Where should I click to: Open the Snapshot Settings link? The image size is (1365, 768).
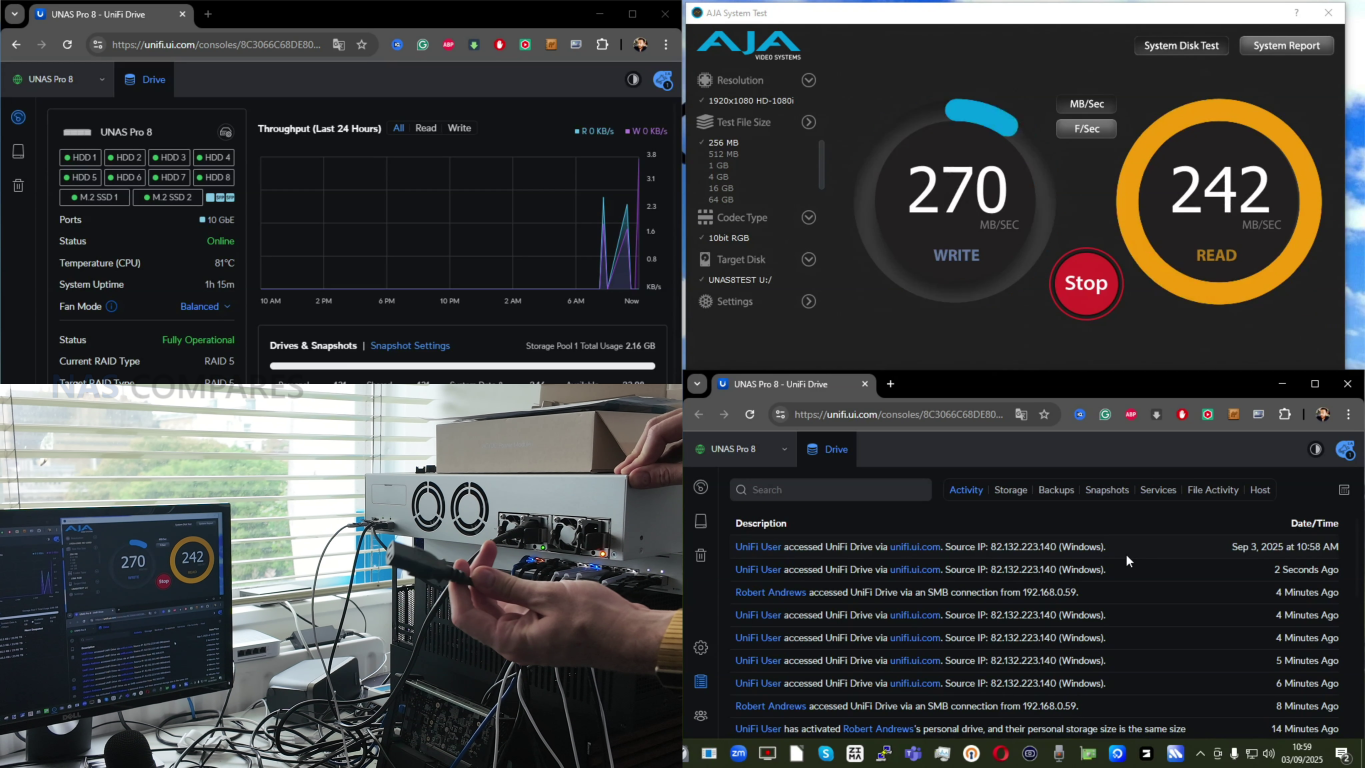coord(410,345)
